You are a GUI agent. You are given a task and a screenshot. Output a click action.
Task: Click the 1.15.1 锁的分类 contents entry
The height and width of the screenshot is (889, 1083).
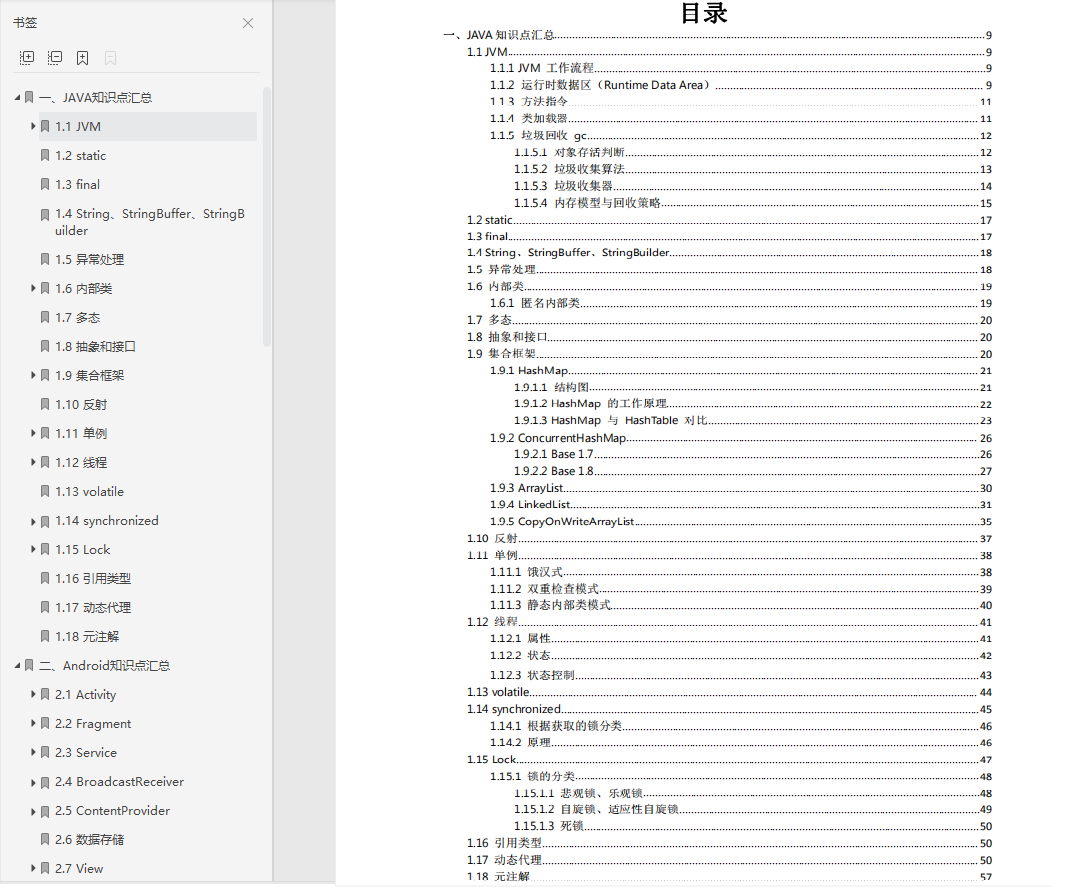[x=740, y=776]
